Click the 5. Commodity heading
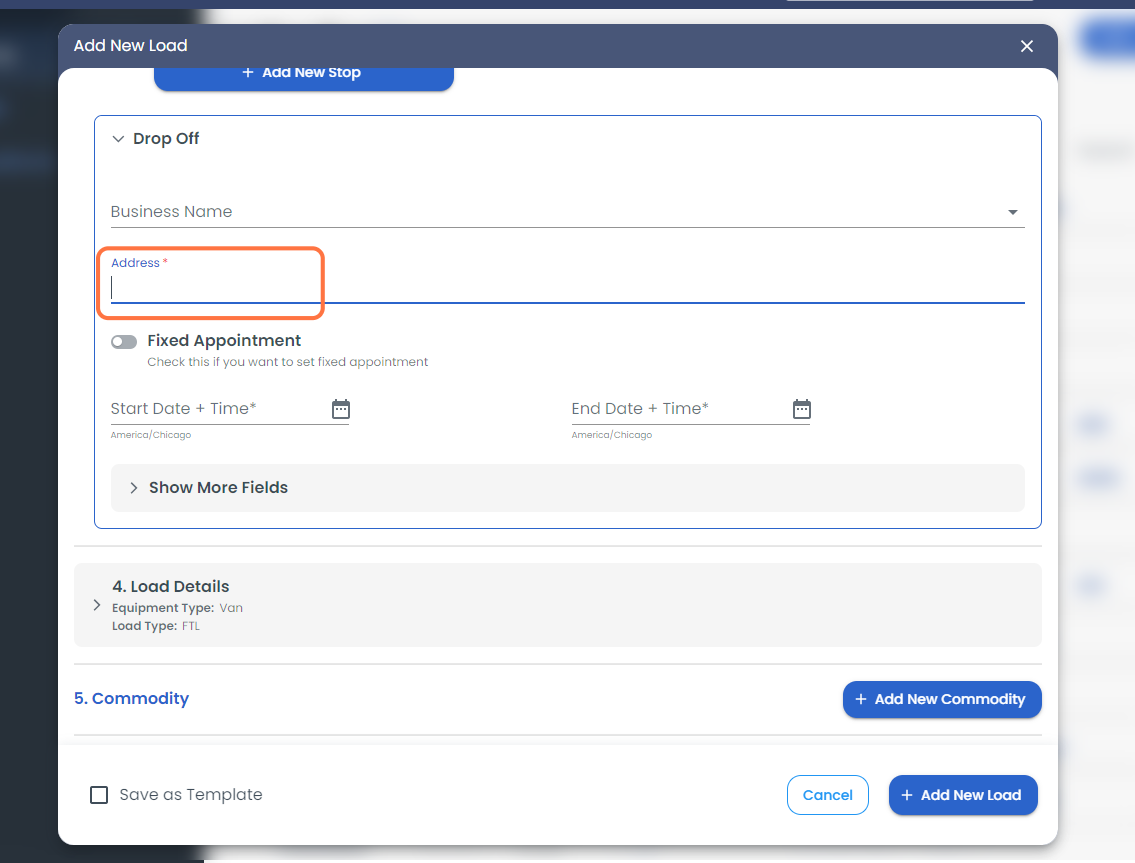 pyautogui.click(x=131, y=699)
